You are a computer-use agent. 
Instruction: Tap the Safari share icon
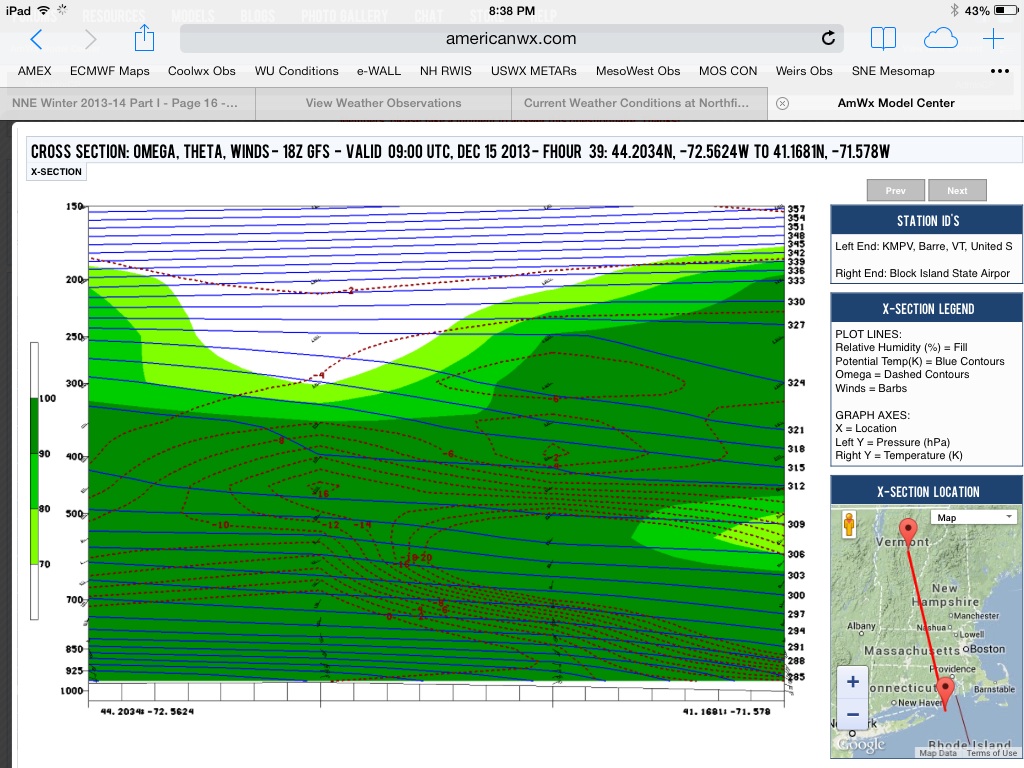coord(144,39)
